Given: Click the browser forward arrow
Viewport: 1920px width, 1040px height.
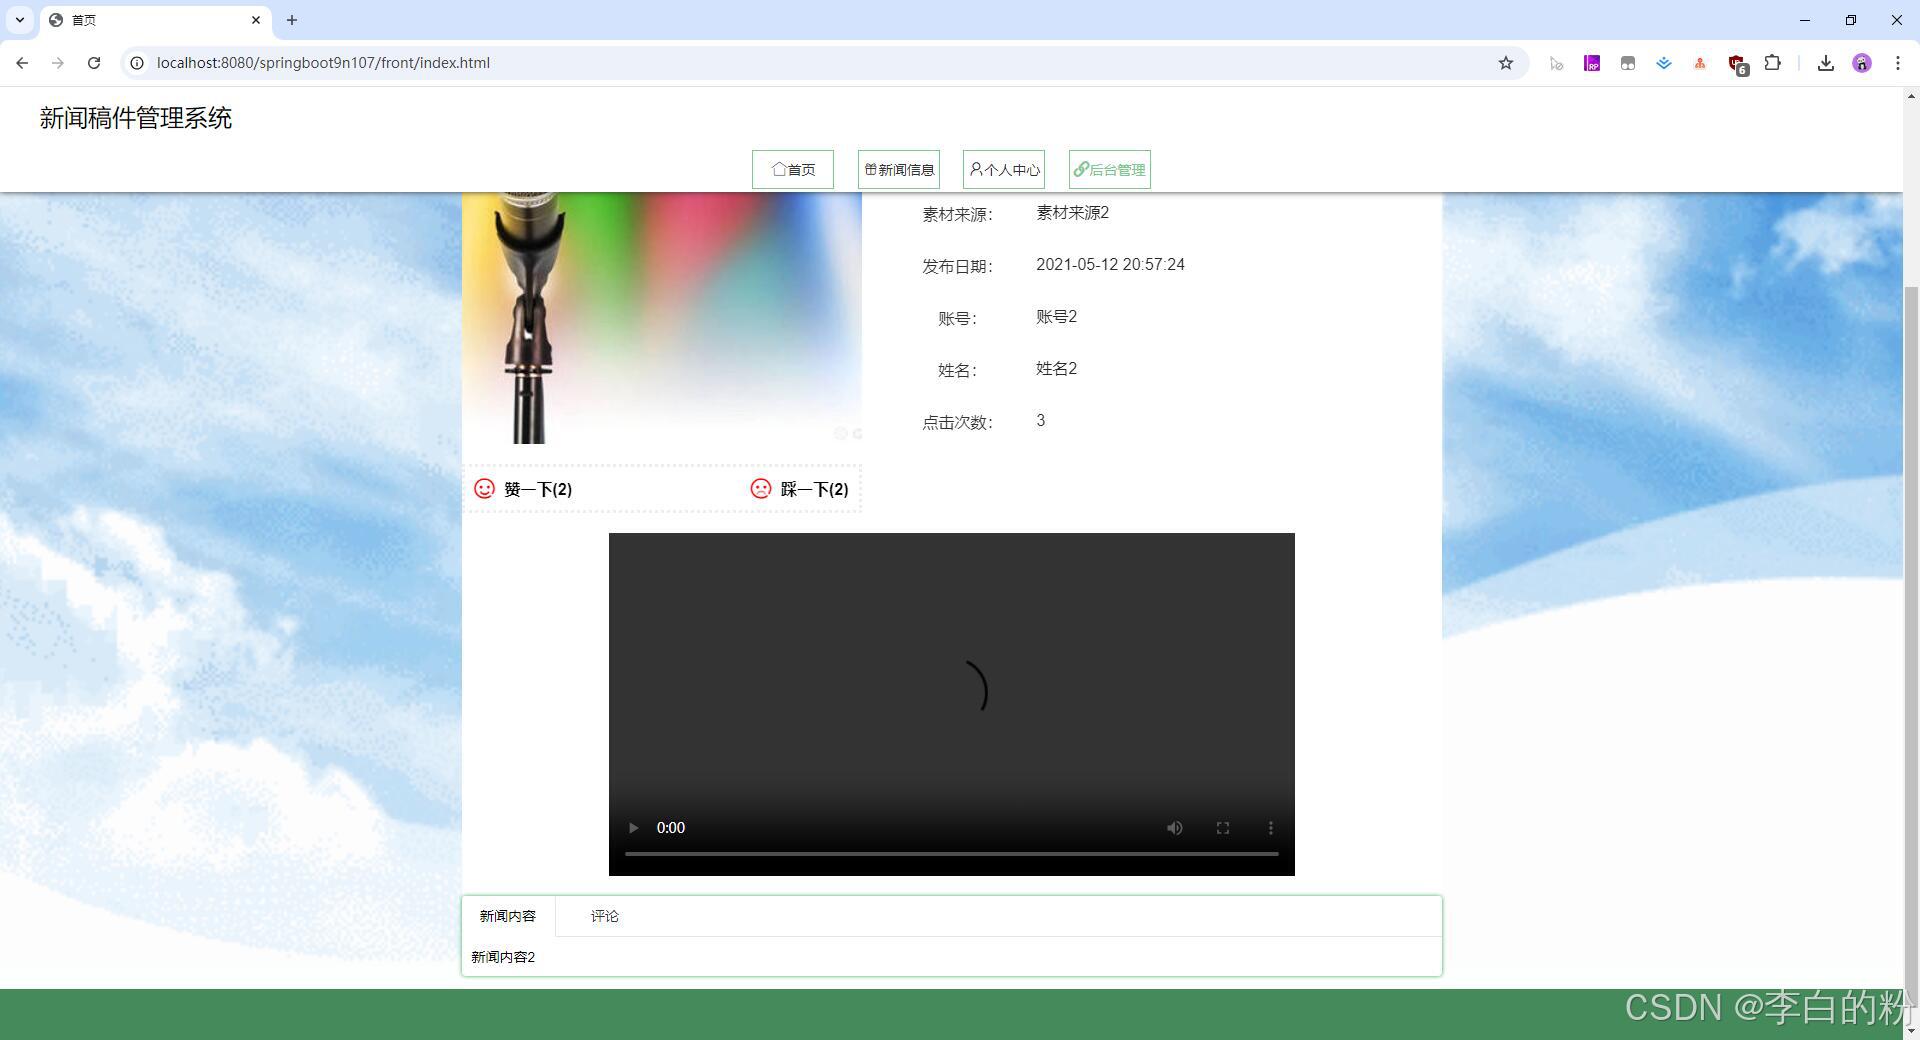Looking at the screenshot, I should (58, 63).
